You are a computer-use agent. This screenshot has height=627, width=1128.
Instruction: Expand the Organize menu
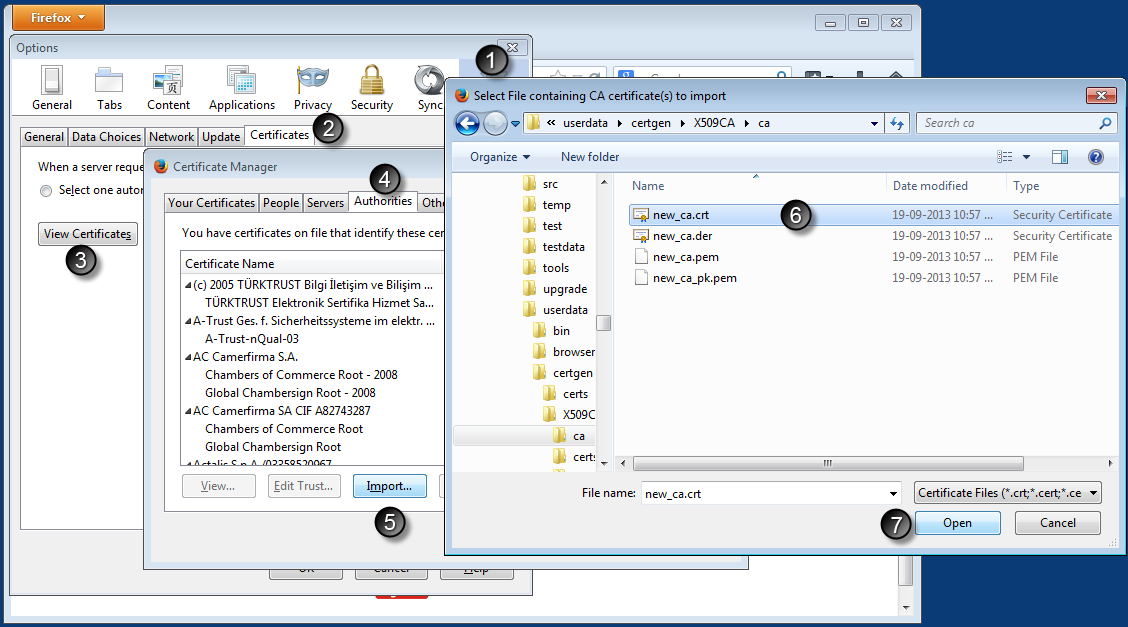click(x=500, y=157)
